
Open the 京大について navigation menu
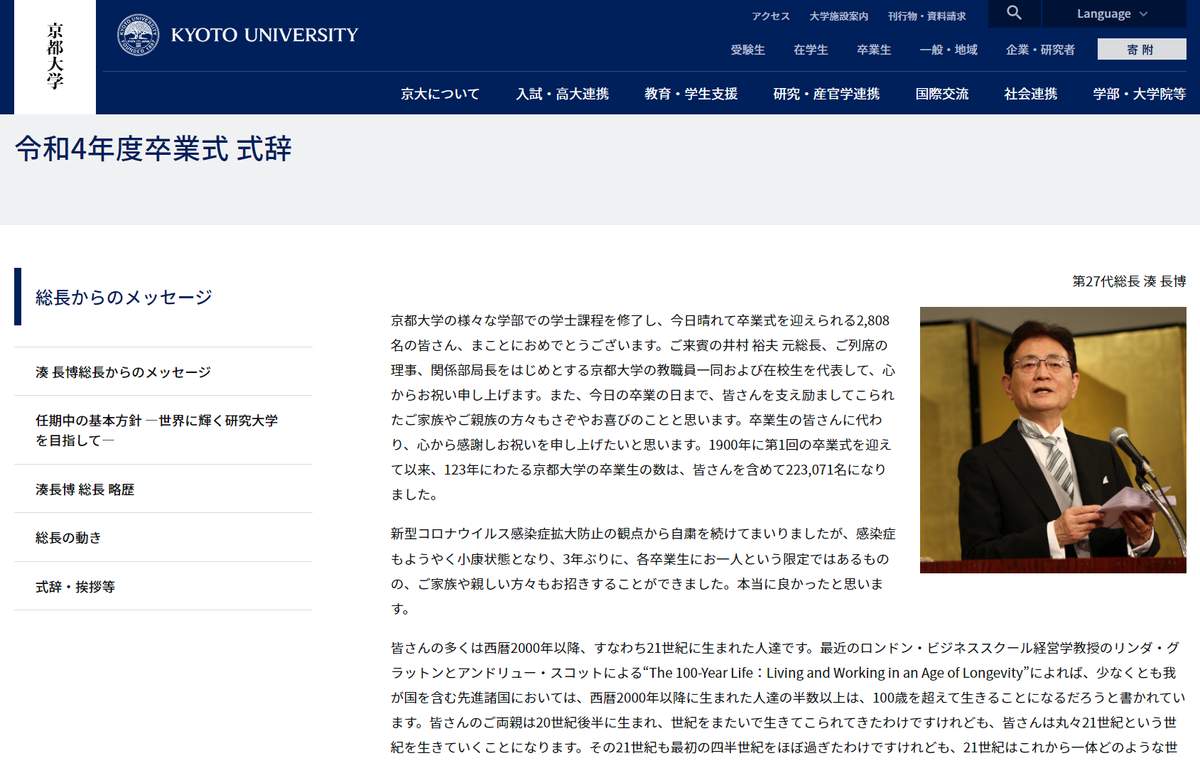(x=438, y=93)
